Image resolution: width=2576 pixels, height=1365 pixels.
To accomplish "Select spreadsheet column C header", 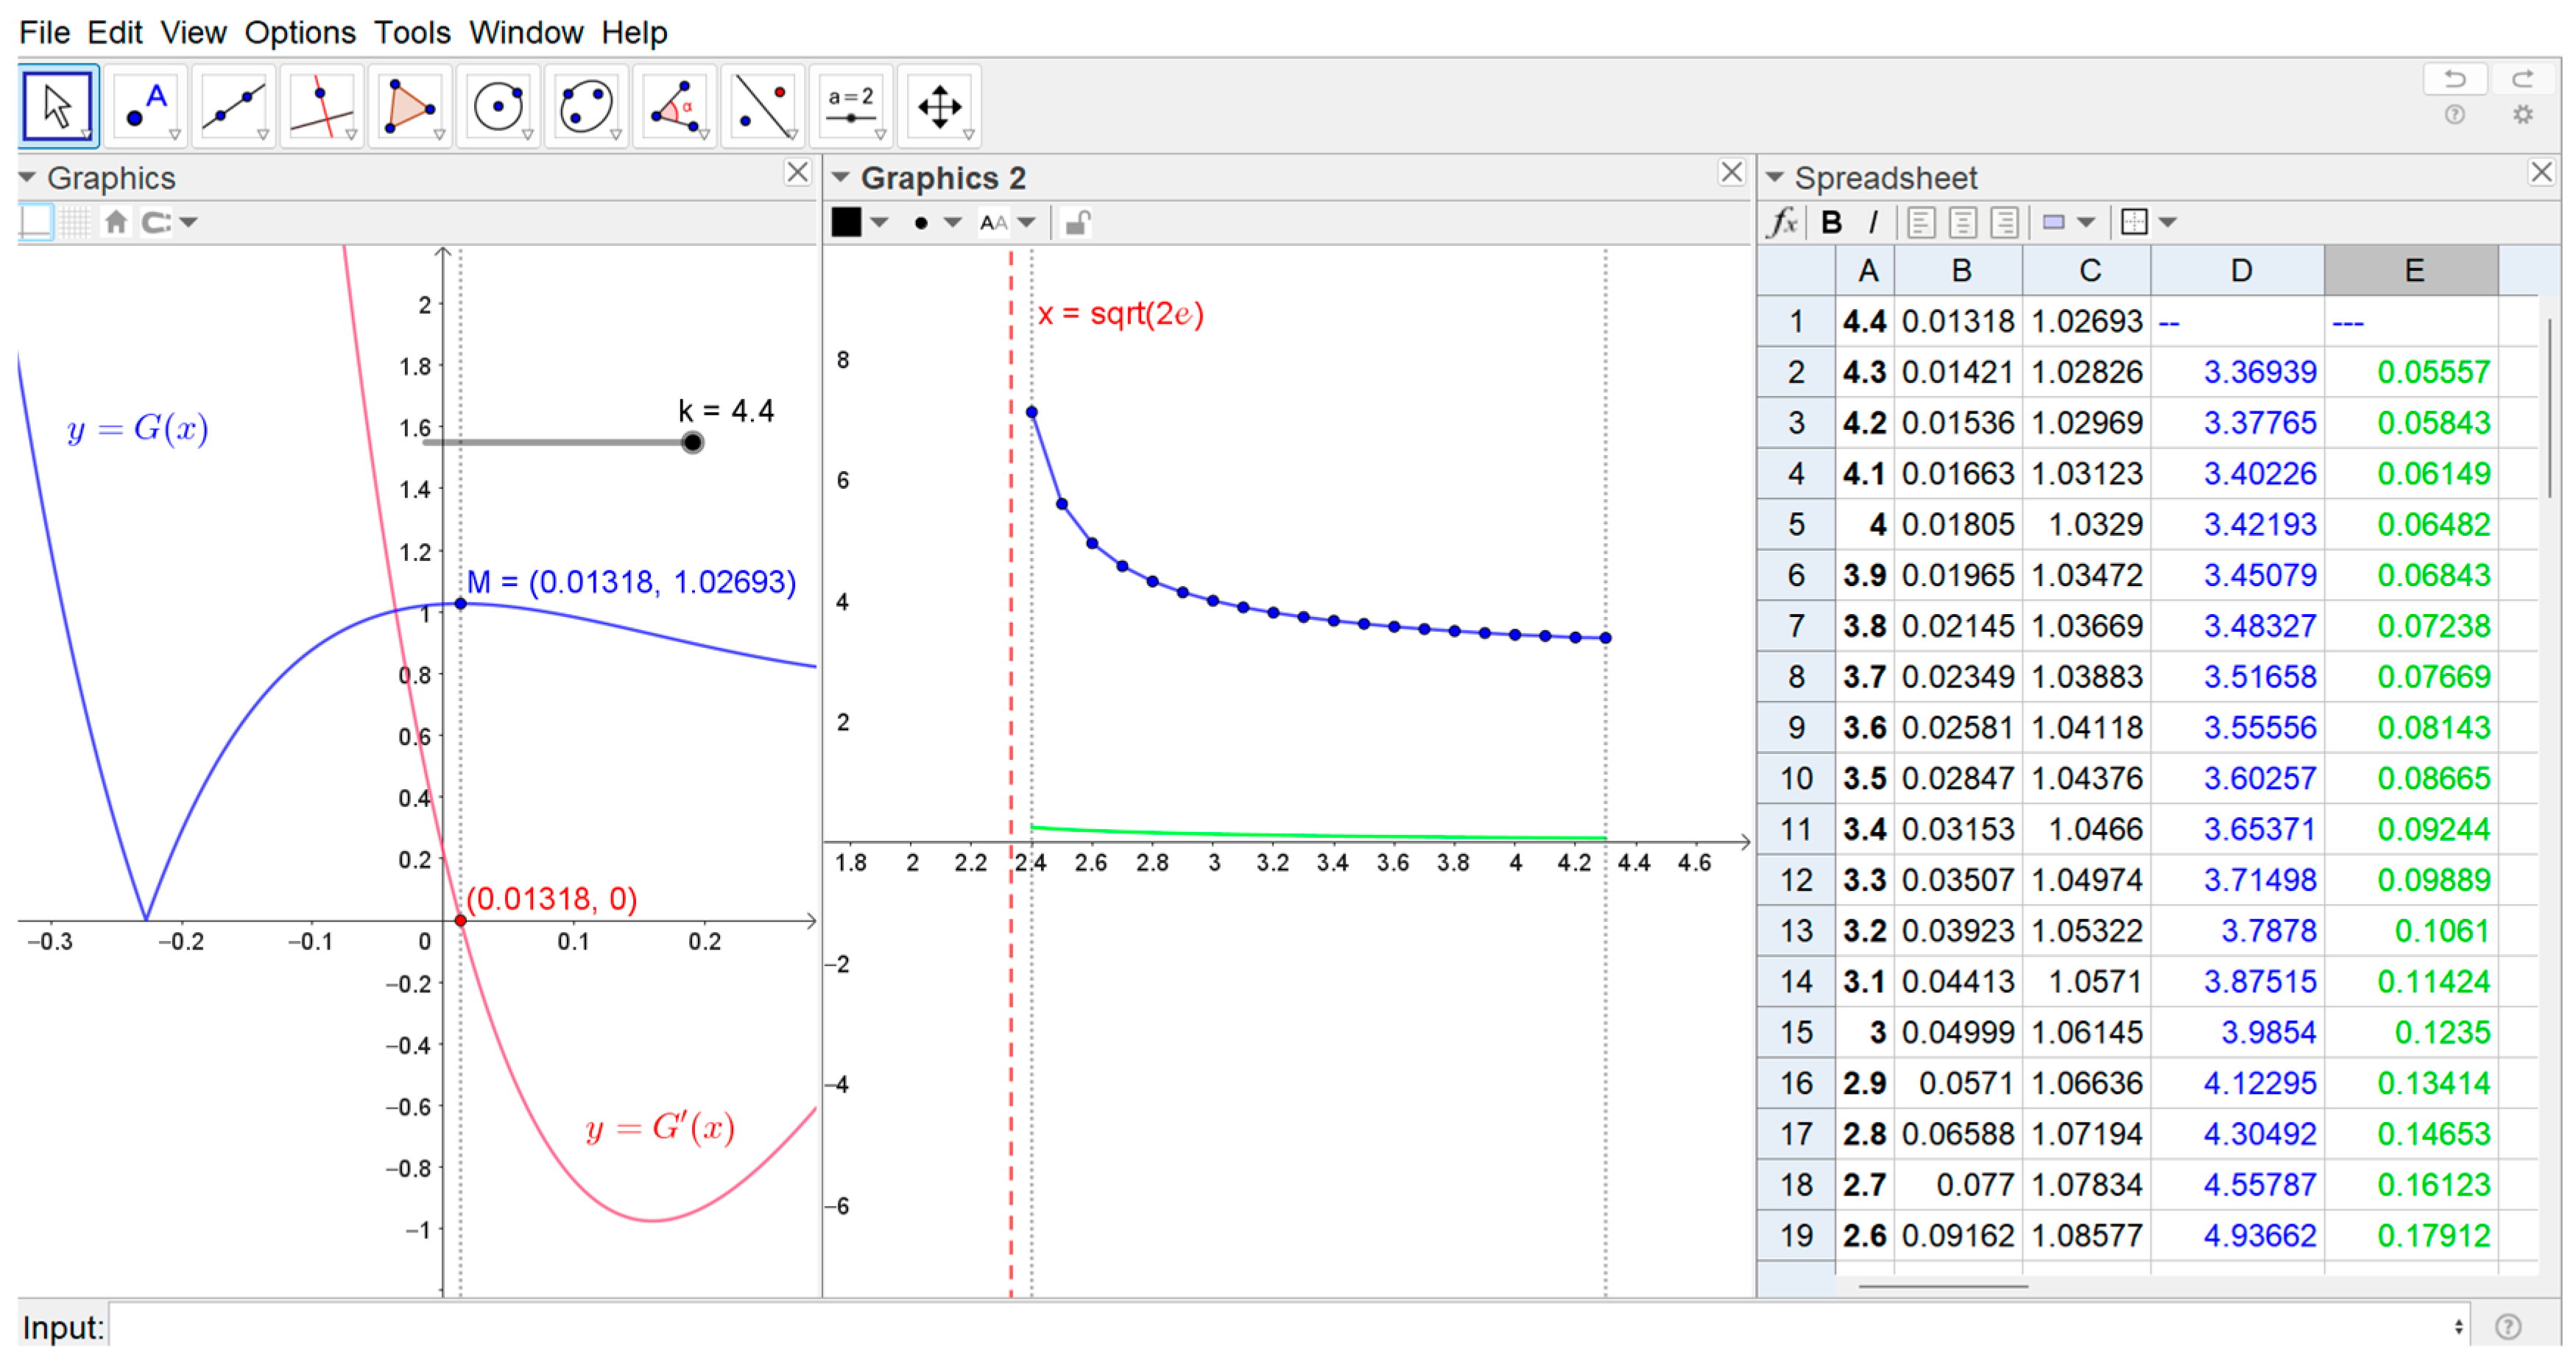I will point(2087,270).
